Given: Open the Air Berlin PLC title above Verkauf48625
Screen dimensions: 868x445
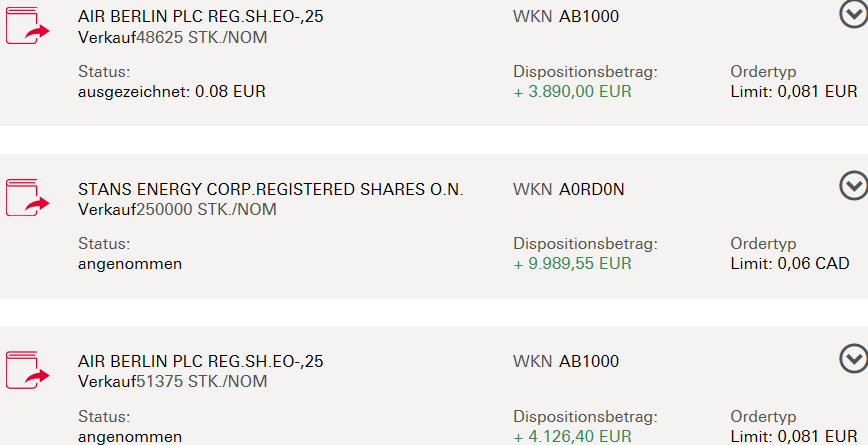Looking at the screenshot, I should [200, 17].
